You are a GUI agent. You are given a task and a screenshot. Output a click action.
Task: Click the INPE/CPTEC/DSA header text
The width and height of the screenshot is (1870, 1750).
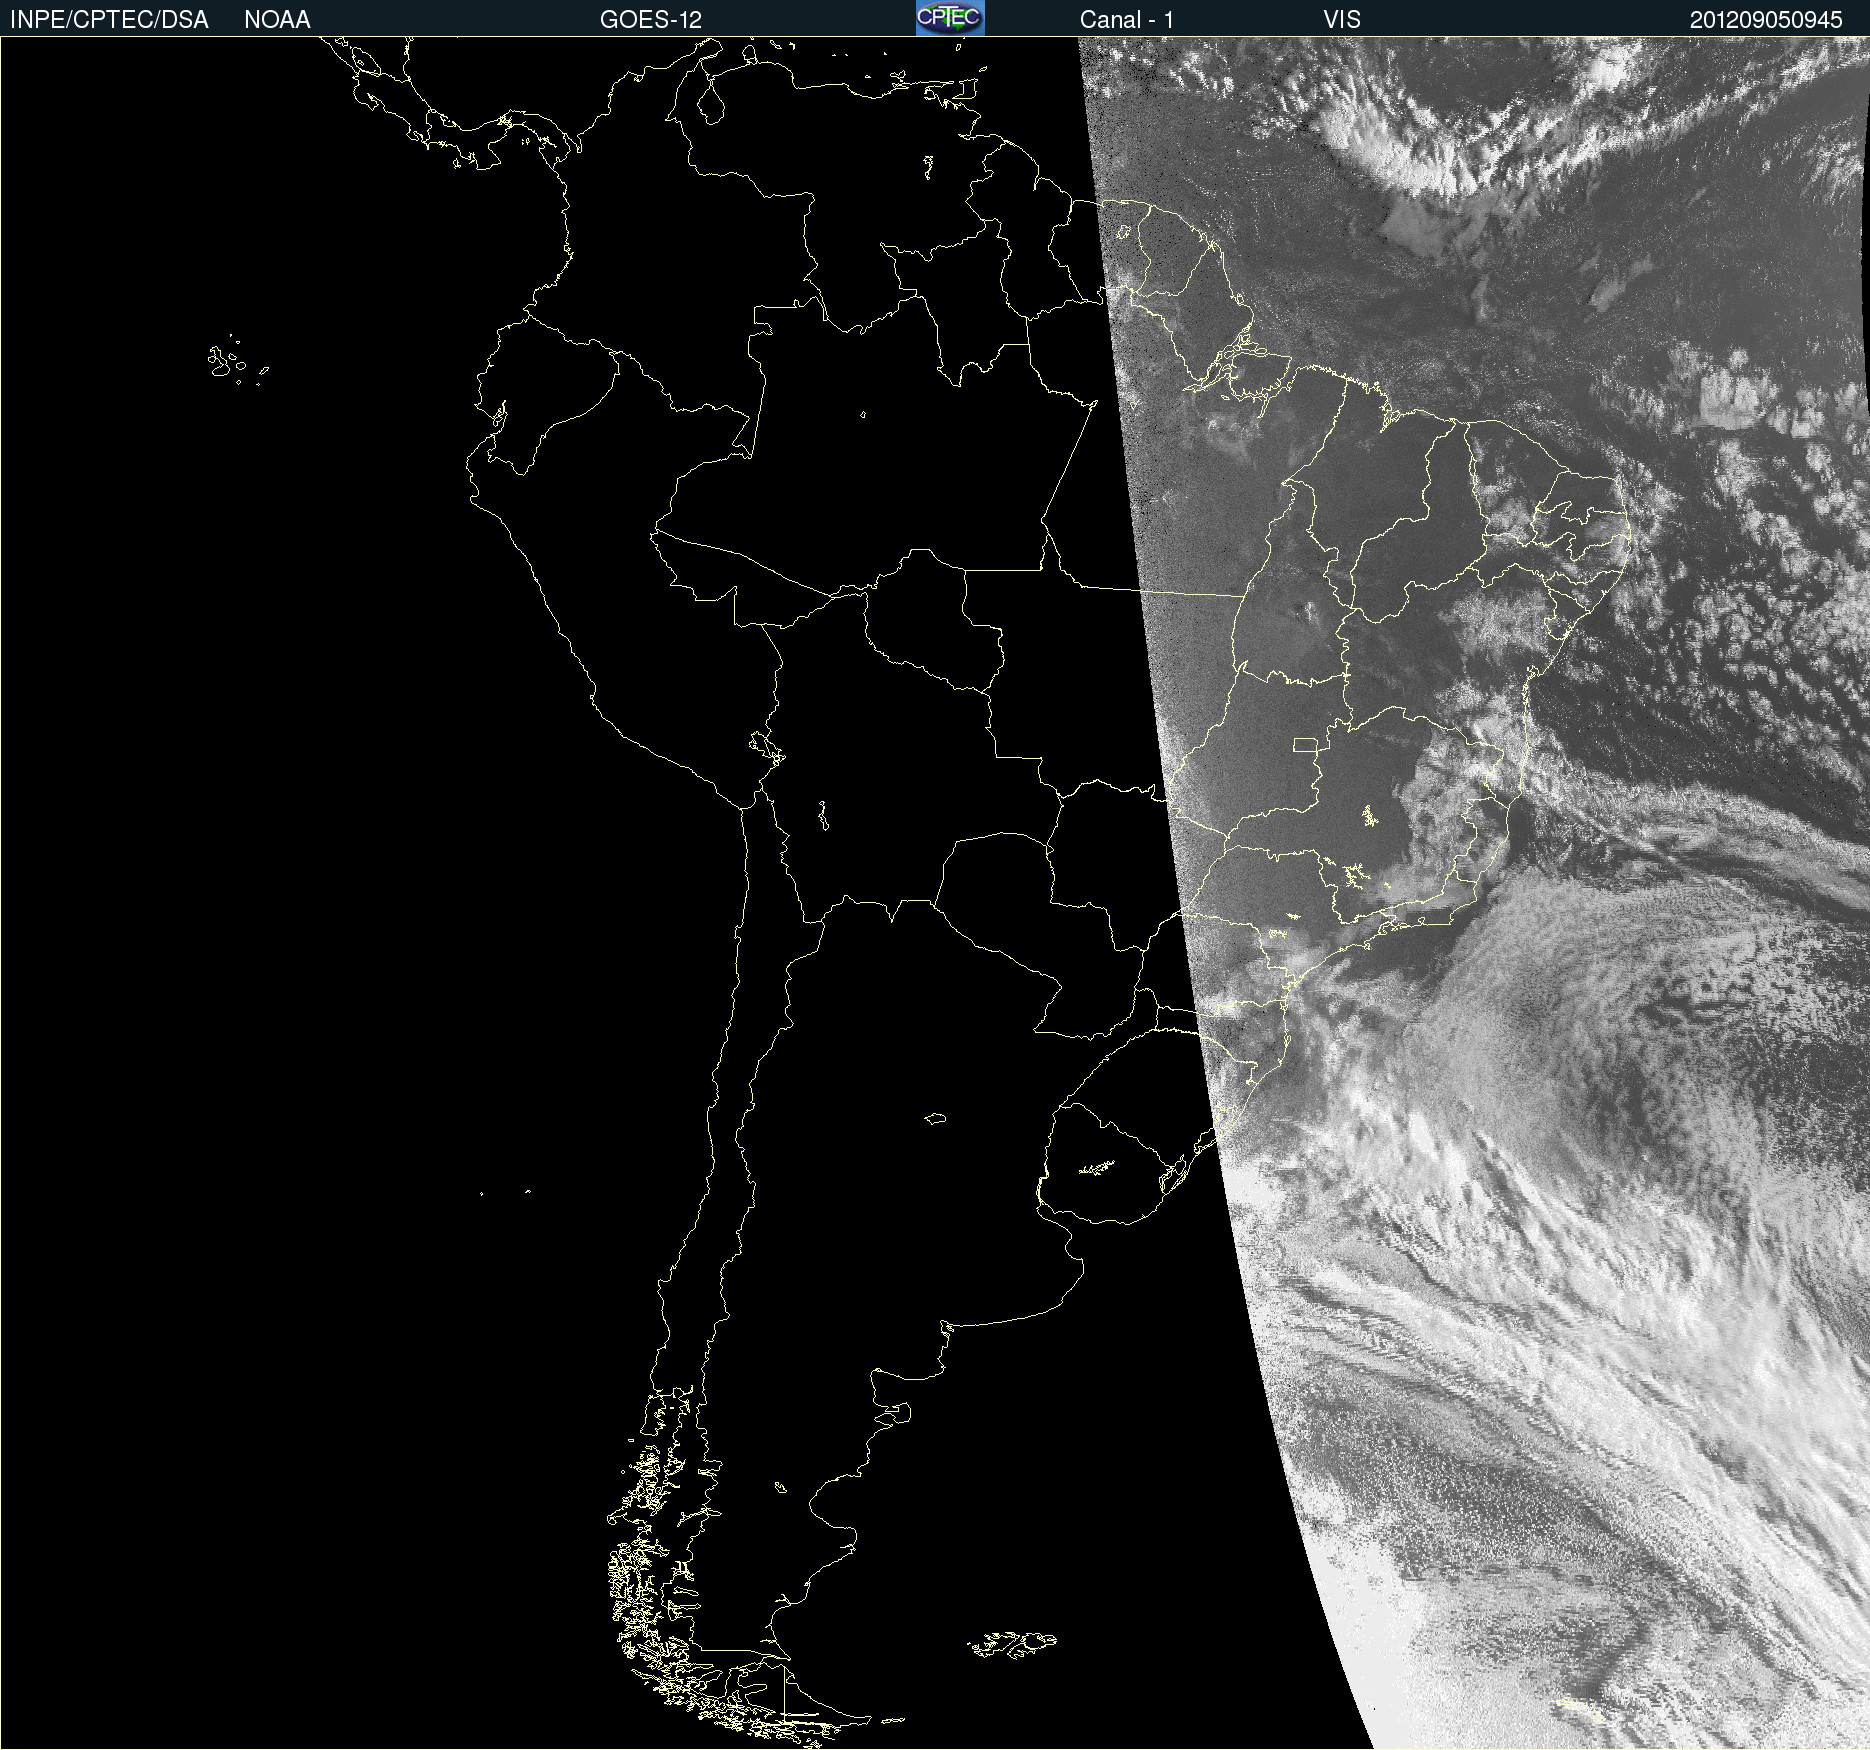109,20
